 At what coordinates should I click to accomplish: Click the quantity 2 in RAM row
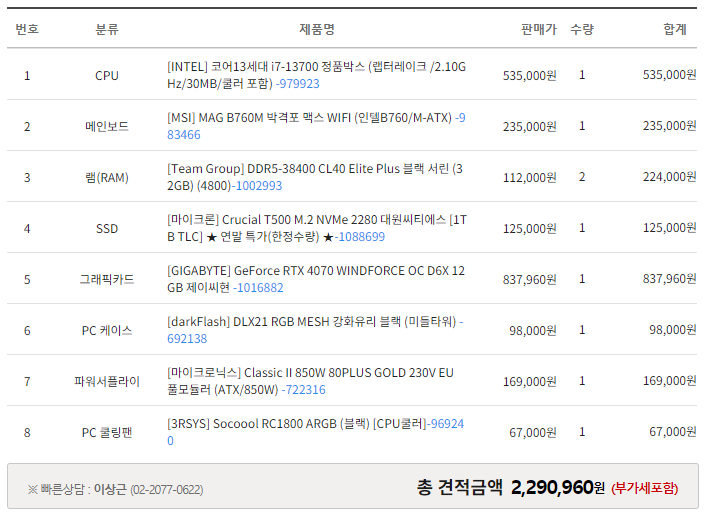point(582,177)
